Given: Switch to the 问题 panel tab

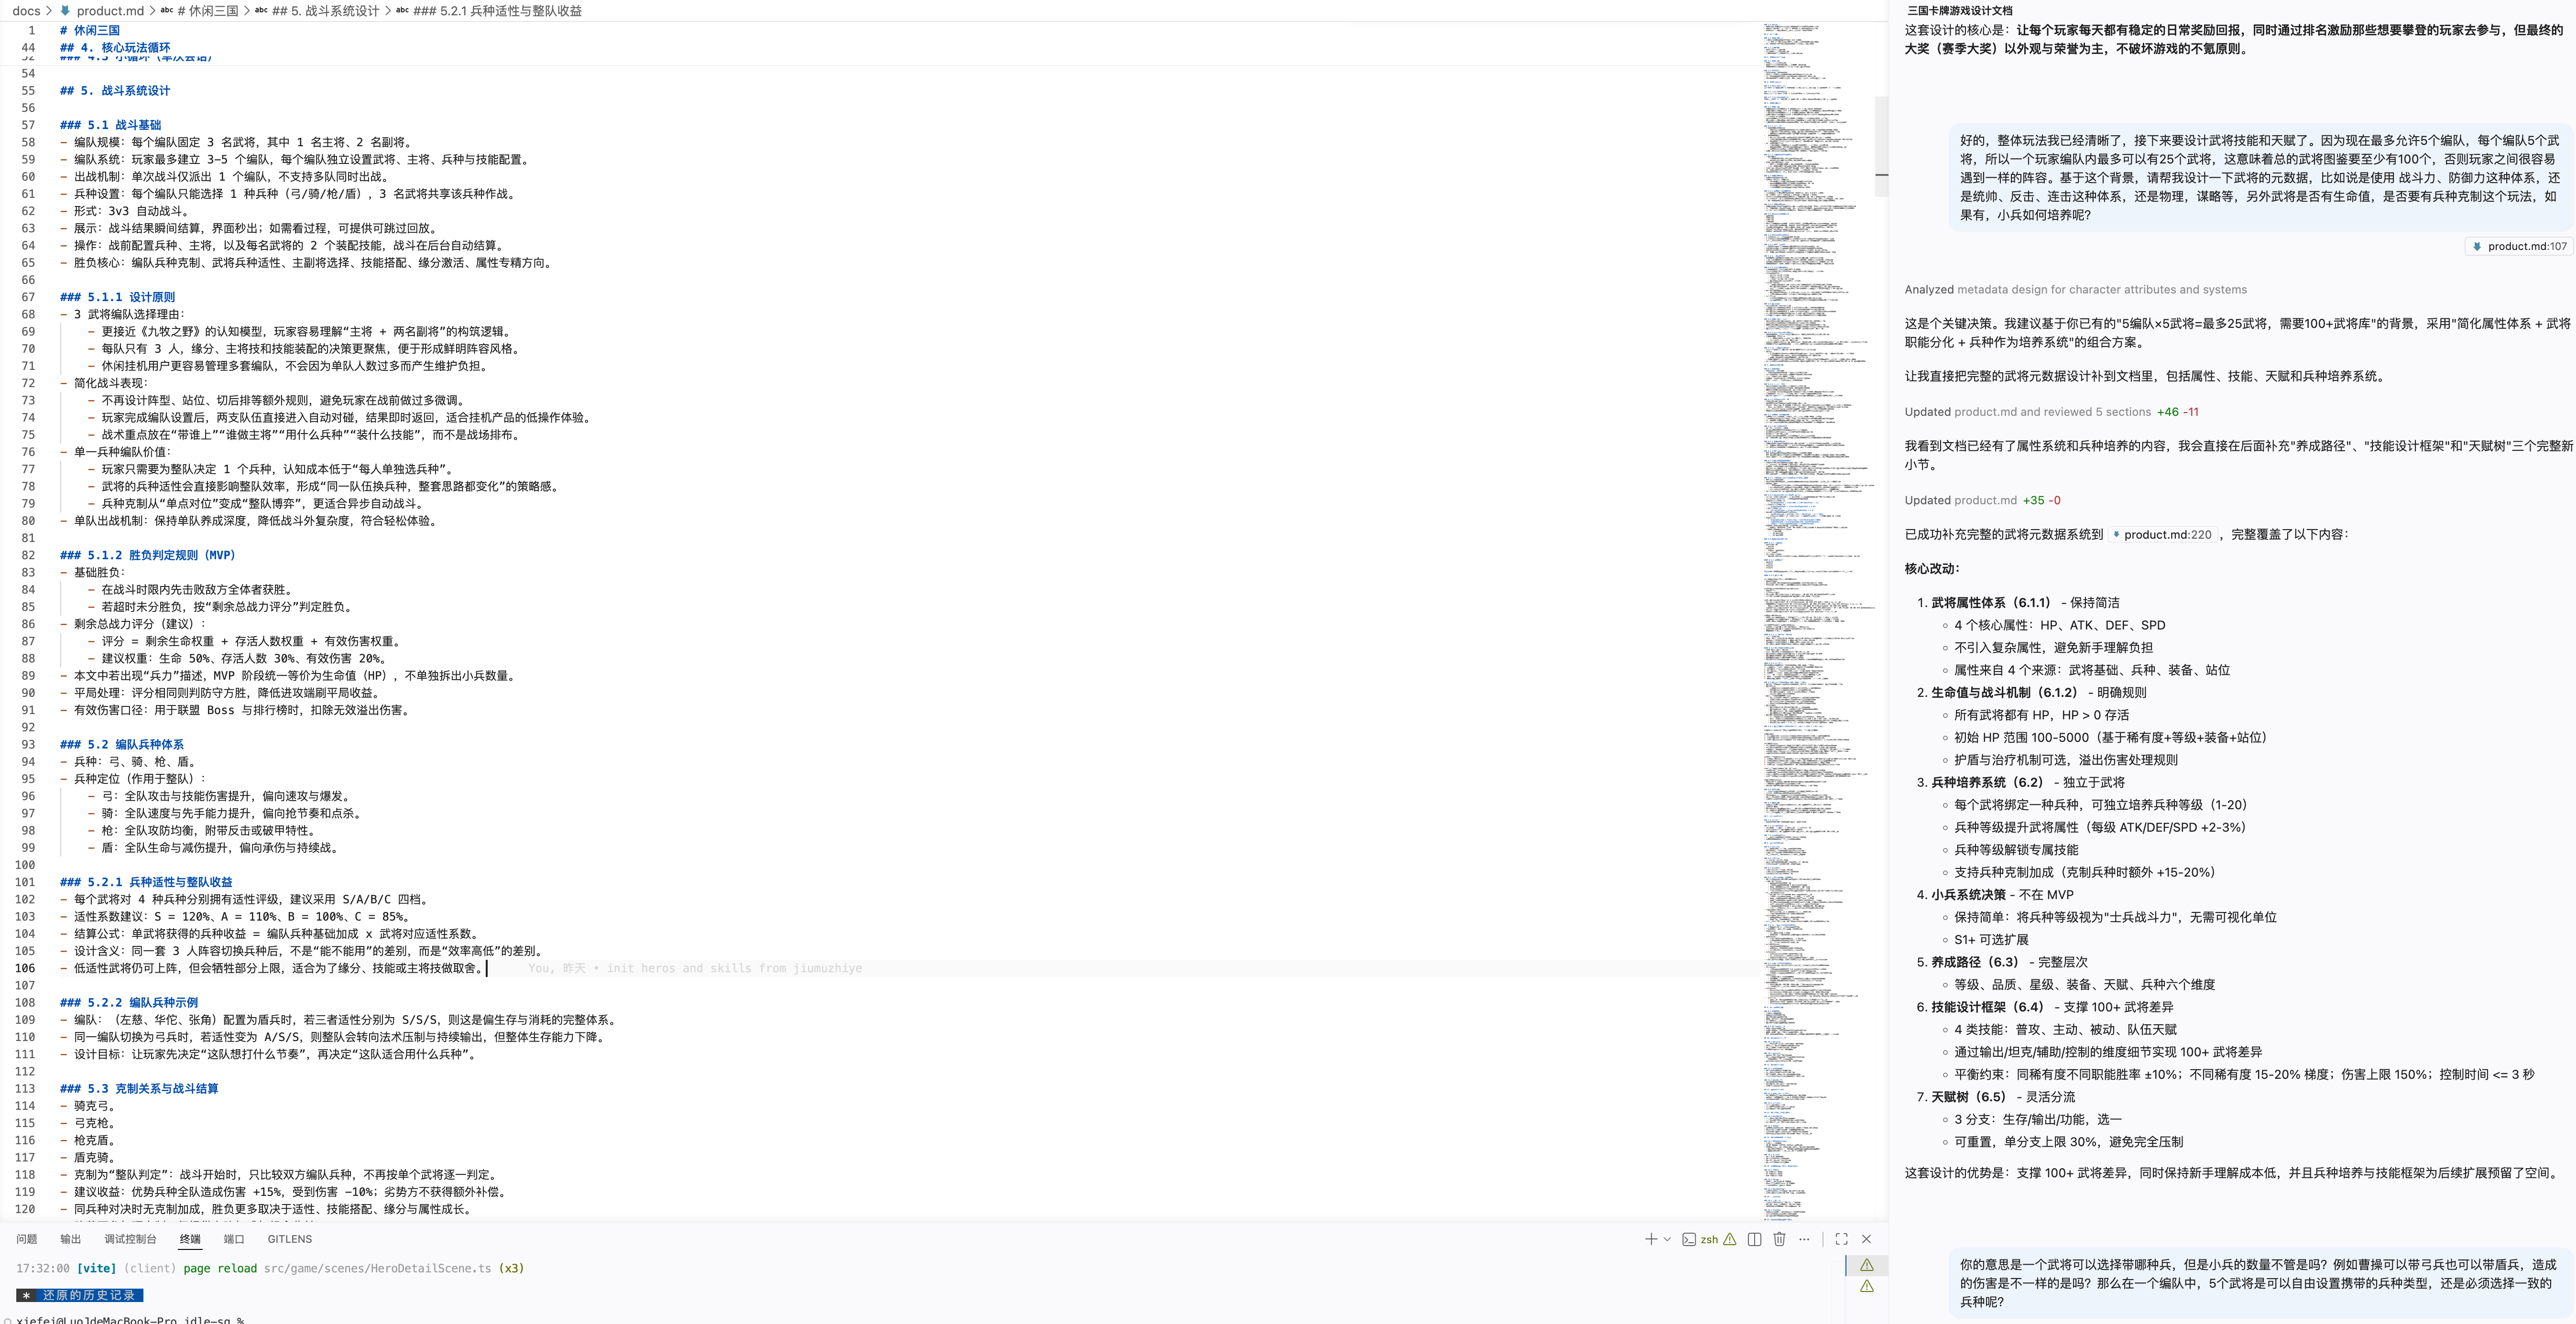Looking at the screenshot, I should [27, 1239].
